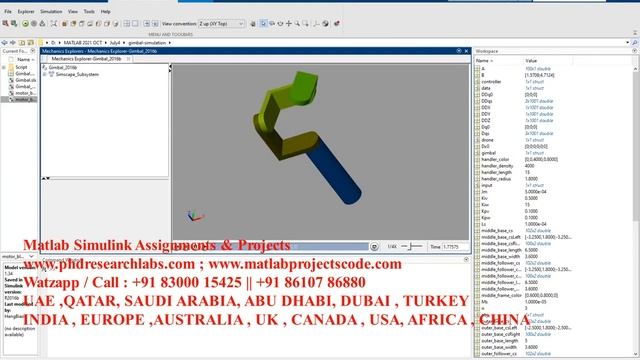
Task: Click the MATLAB 2021 OCT path segment
Action: (x=82, y=42)
